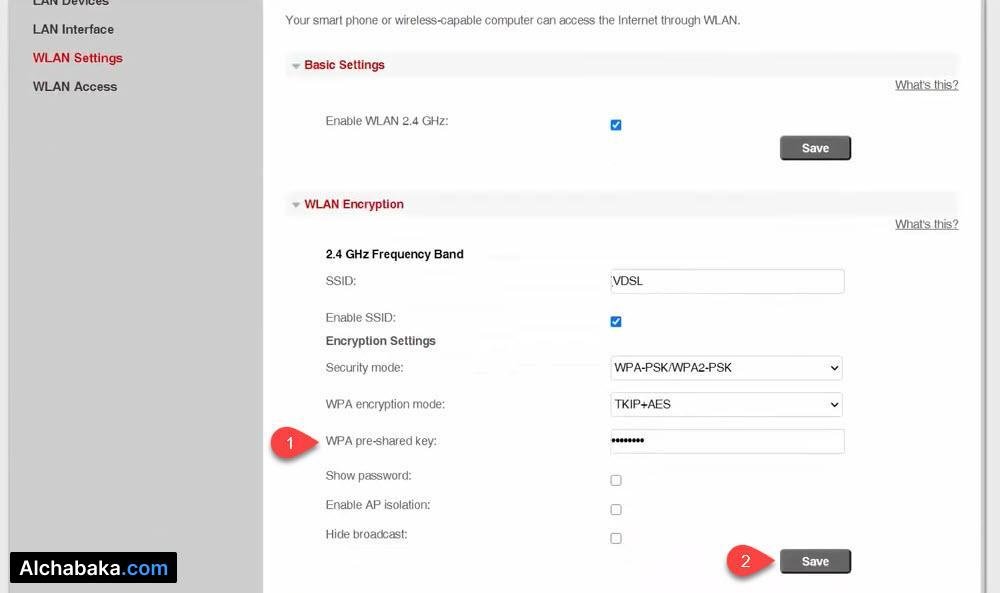Click the Alchabaka.com logo
The width and height of the screenshot is (1000, 593).
pos(93,567)
